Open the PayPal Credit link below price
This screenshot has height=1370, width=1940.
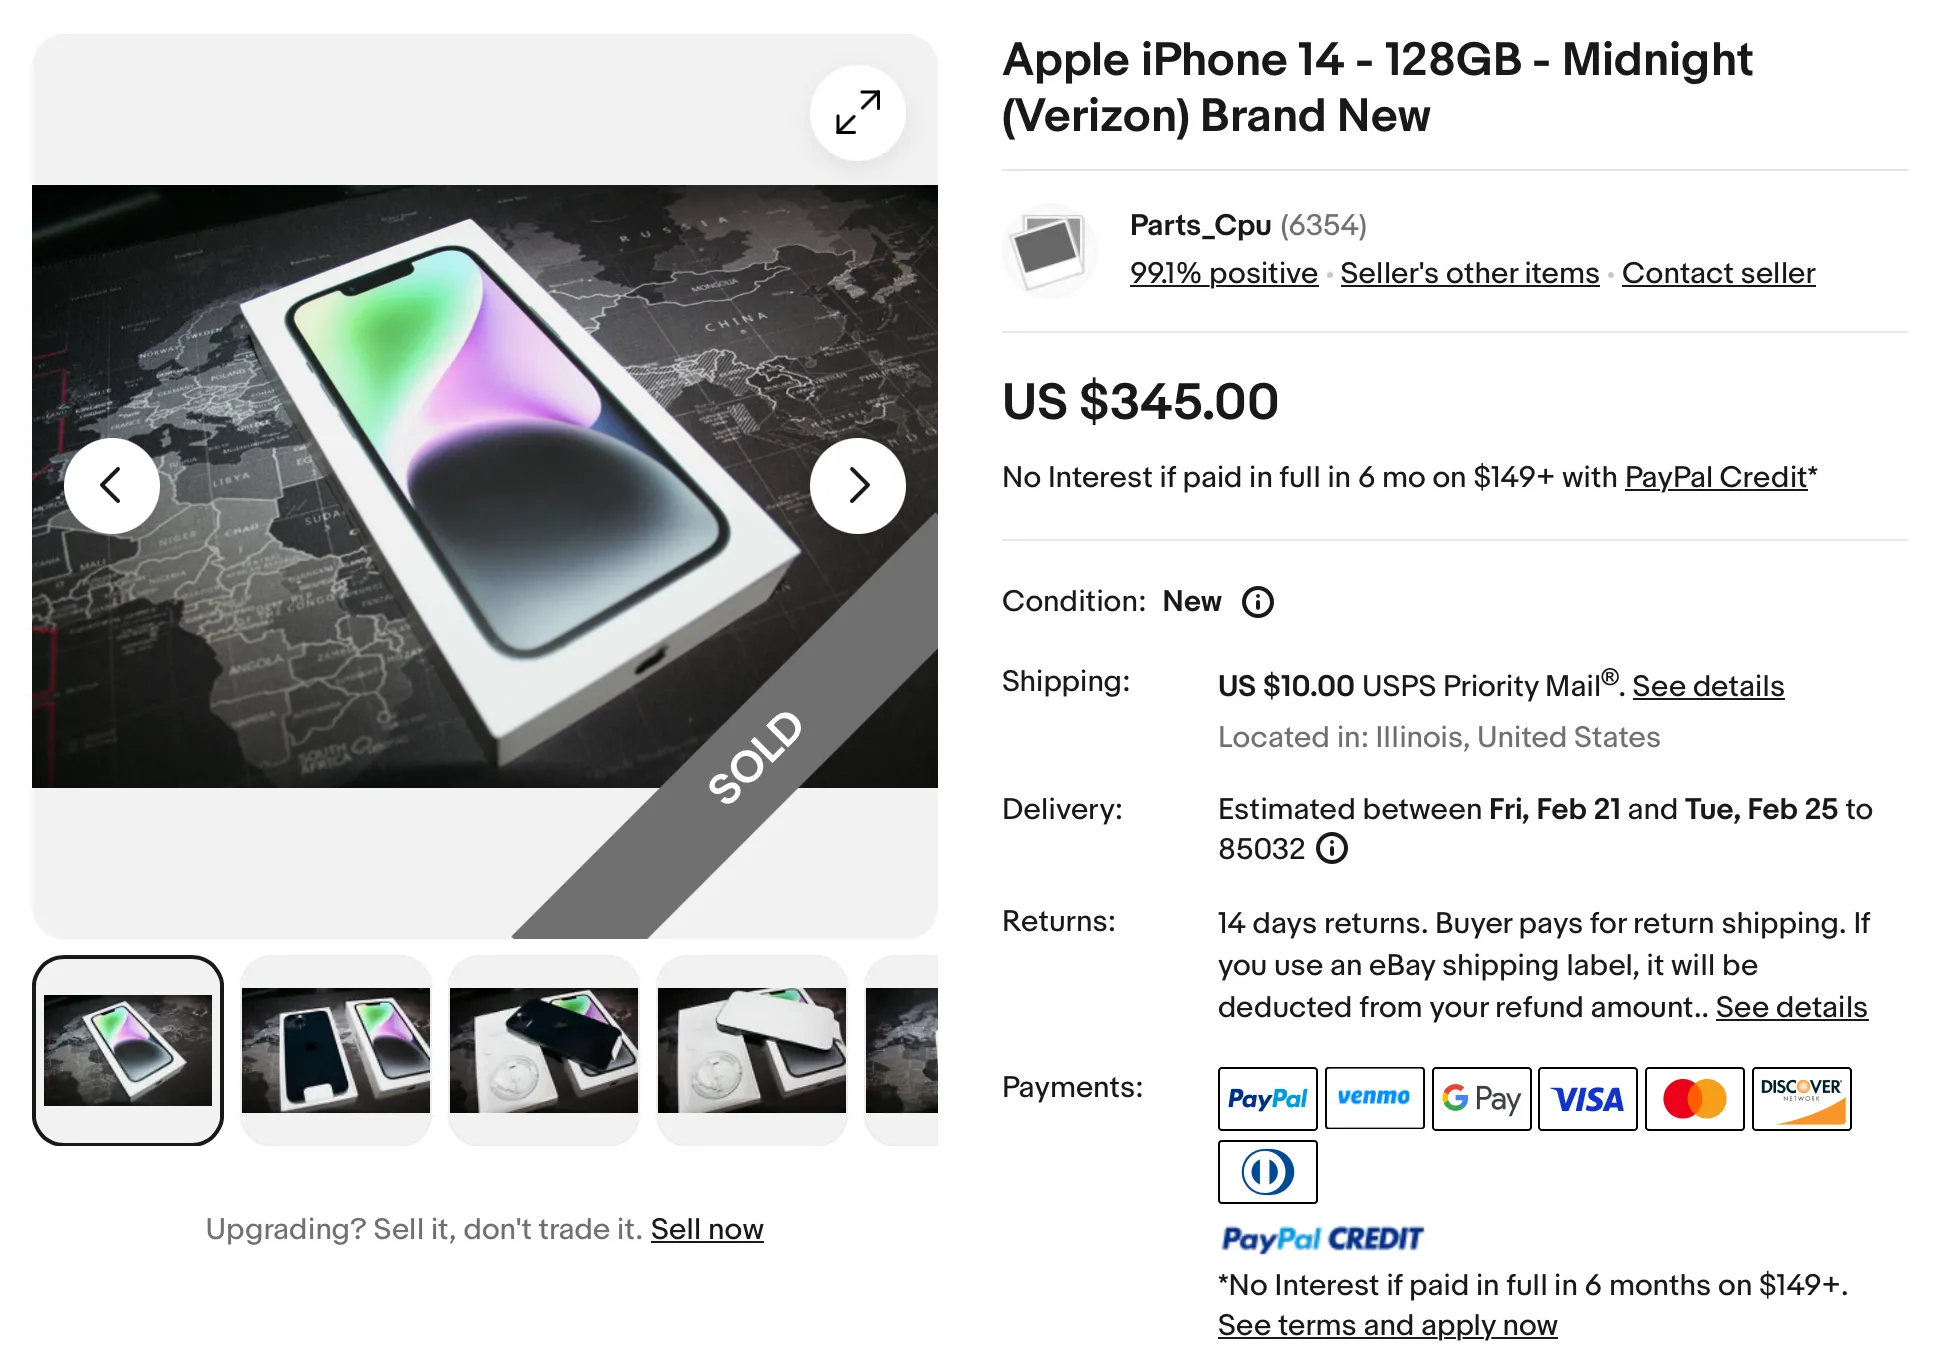click(x=1715, y=477)
